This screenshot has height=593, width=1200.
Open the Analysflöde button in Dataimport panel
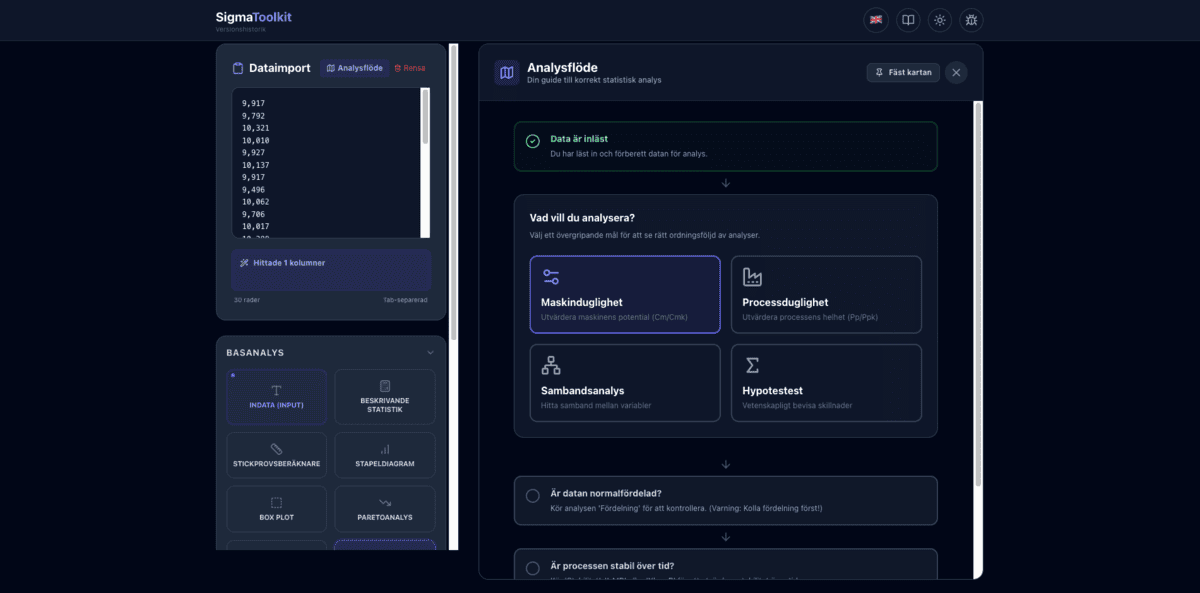354,68
